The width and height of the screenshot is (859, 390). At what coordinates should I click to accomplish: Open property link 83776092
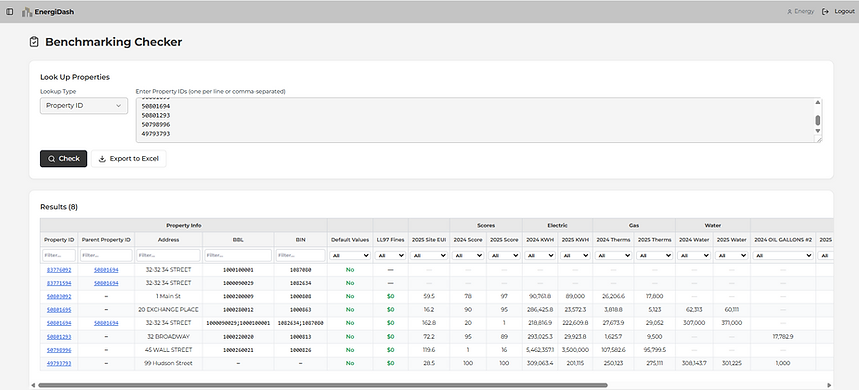(x=59, y=270)
